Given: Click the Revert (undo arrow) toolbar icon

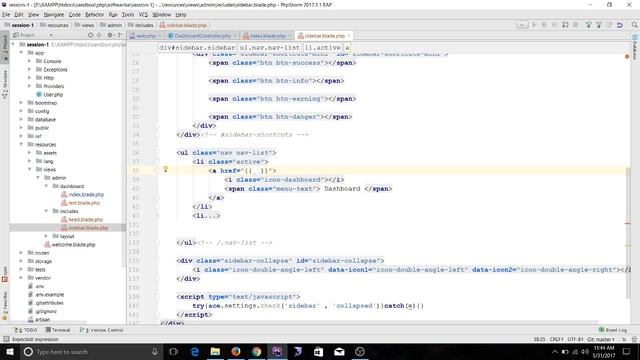Looking at the screenshot, I should tap(620, 25).
